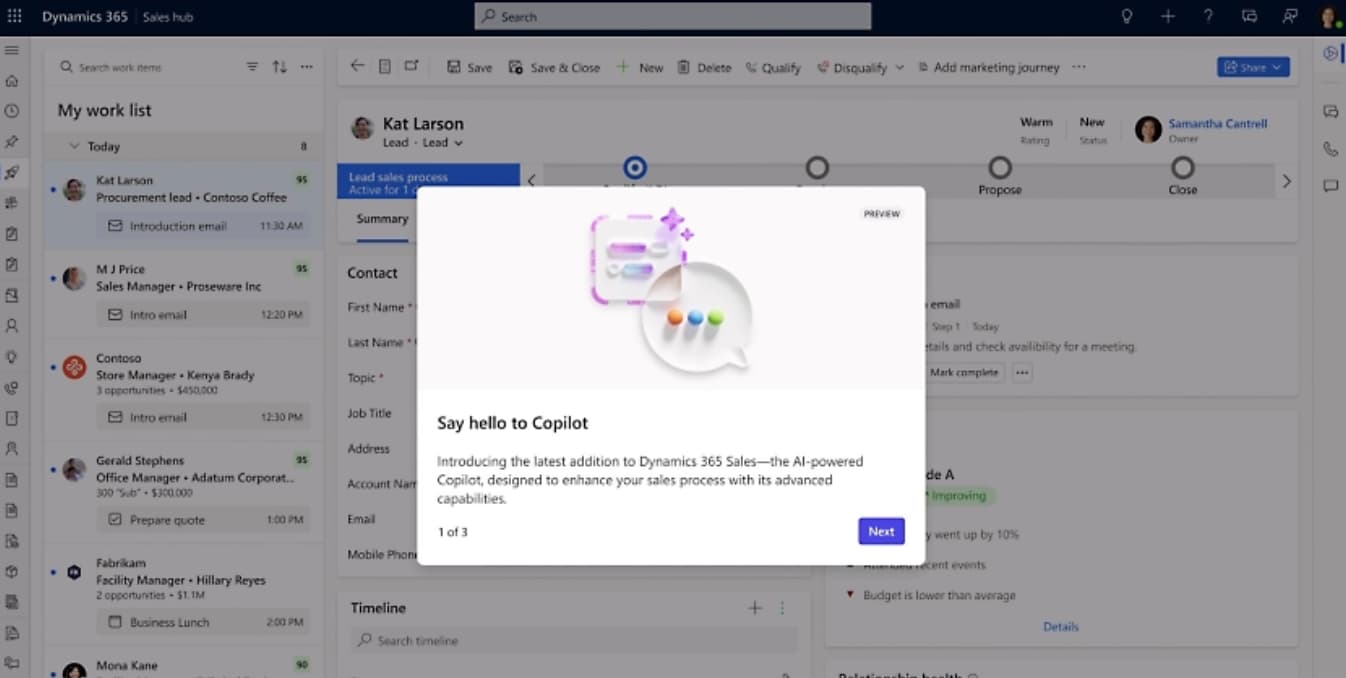Open the Copilot panel icon
This screenshot has height=678, width=1346.
(1330, 53)
